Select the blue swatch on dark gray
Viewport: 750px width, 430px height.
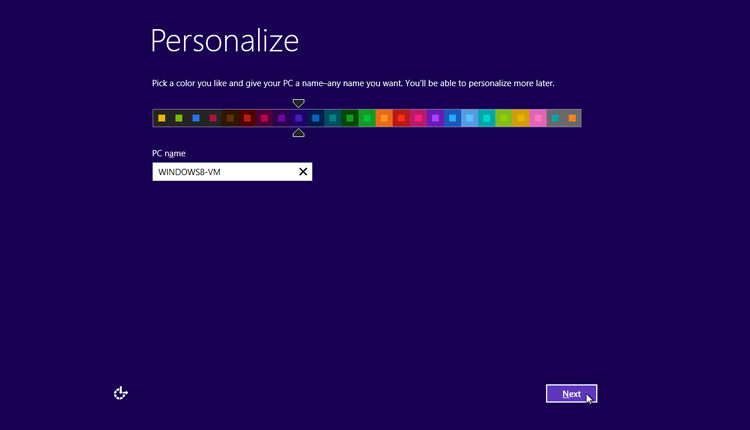coord(196,118)
